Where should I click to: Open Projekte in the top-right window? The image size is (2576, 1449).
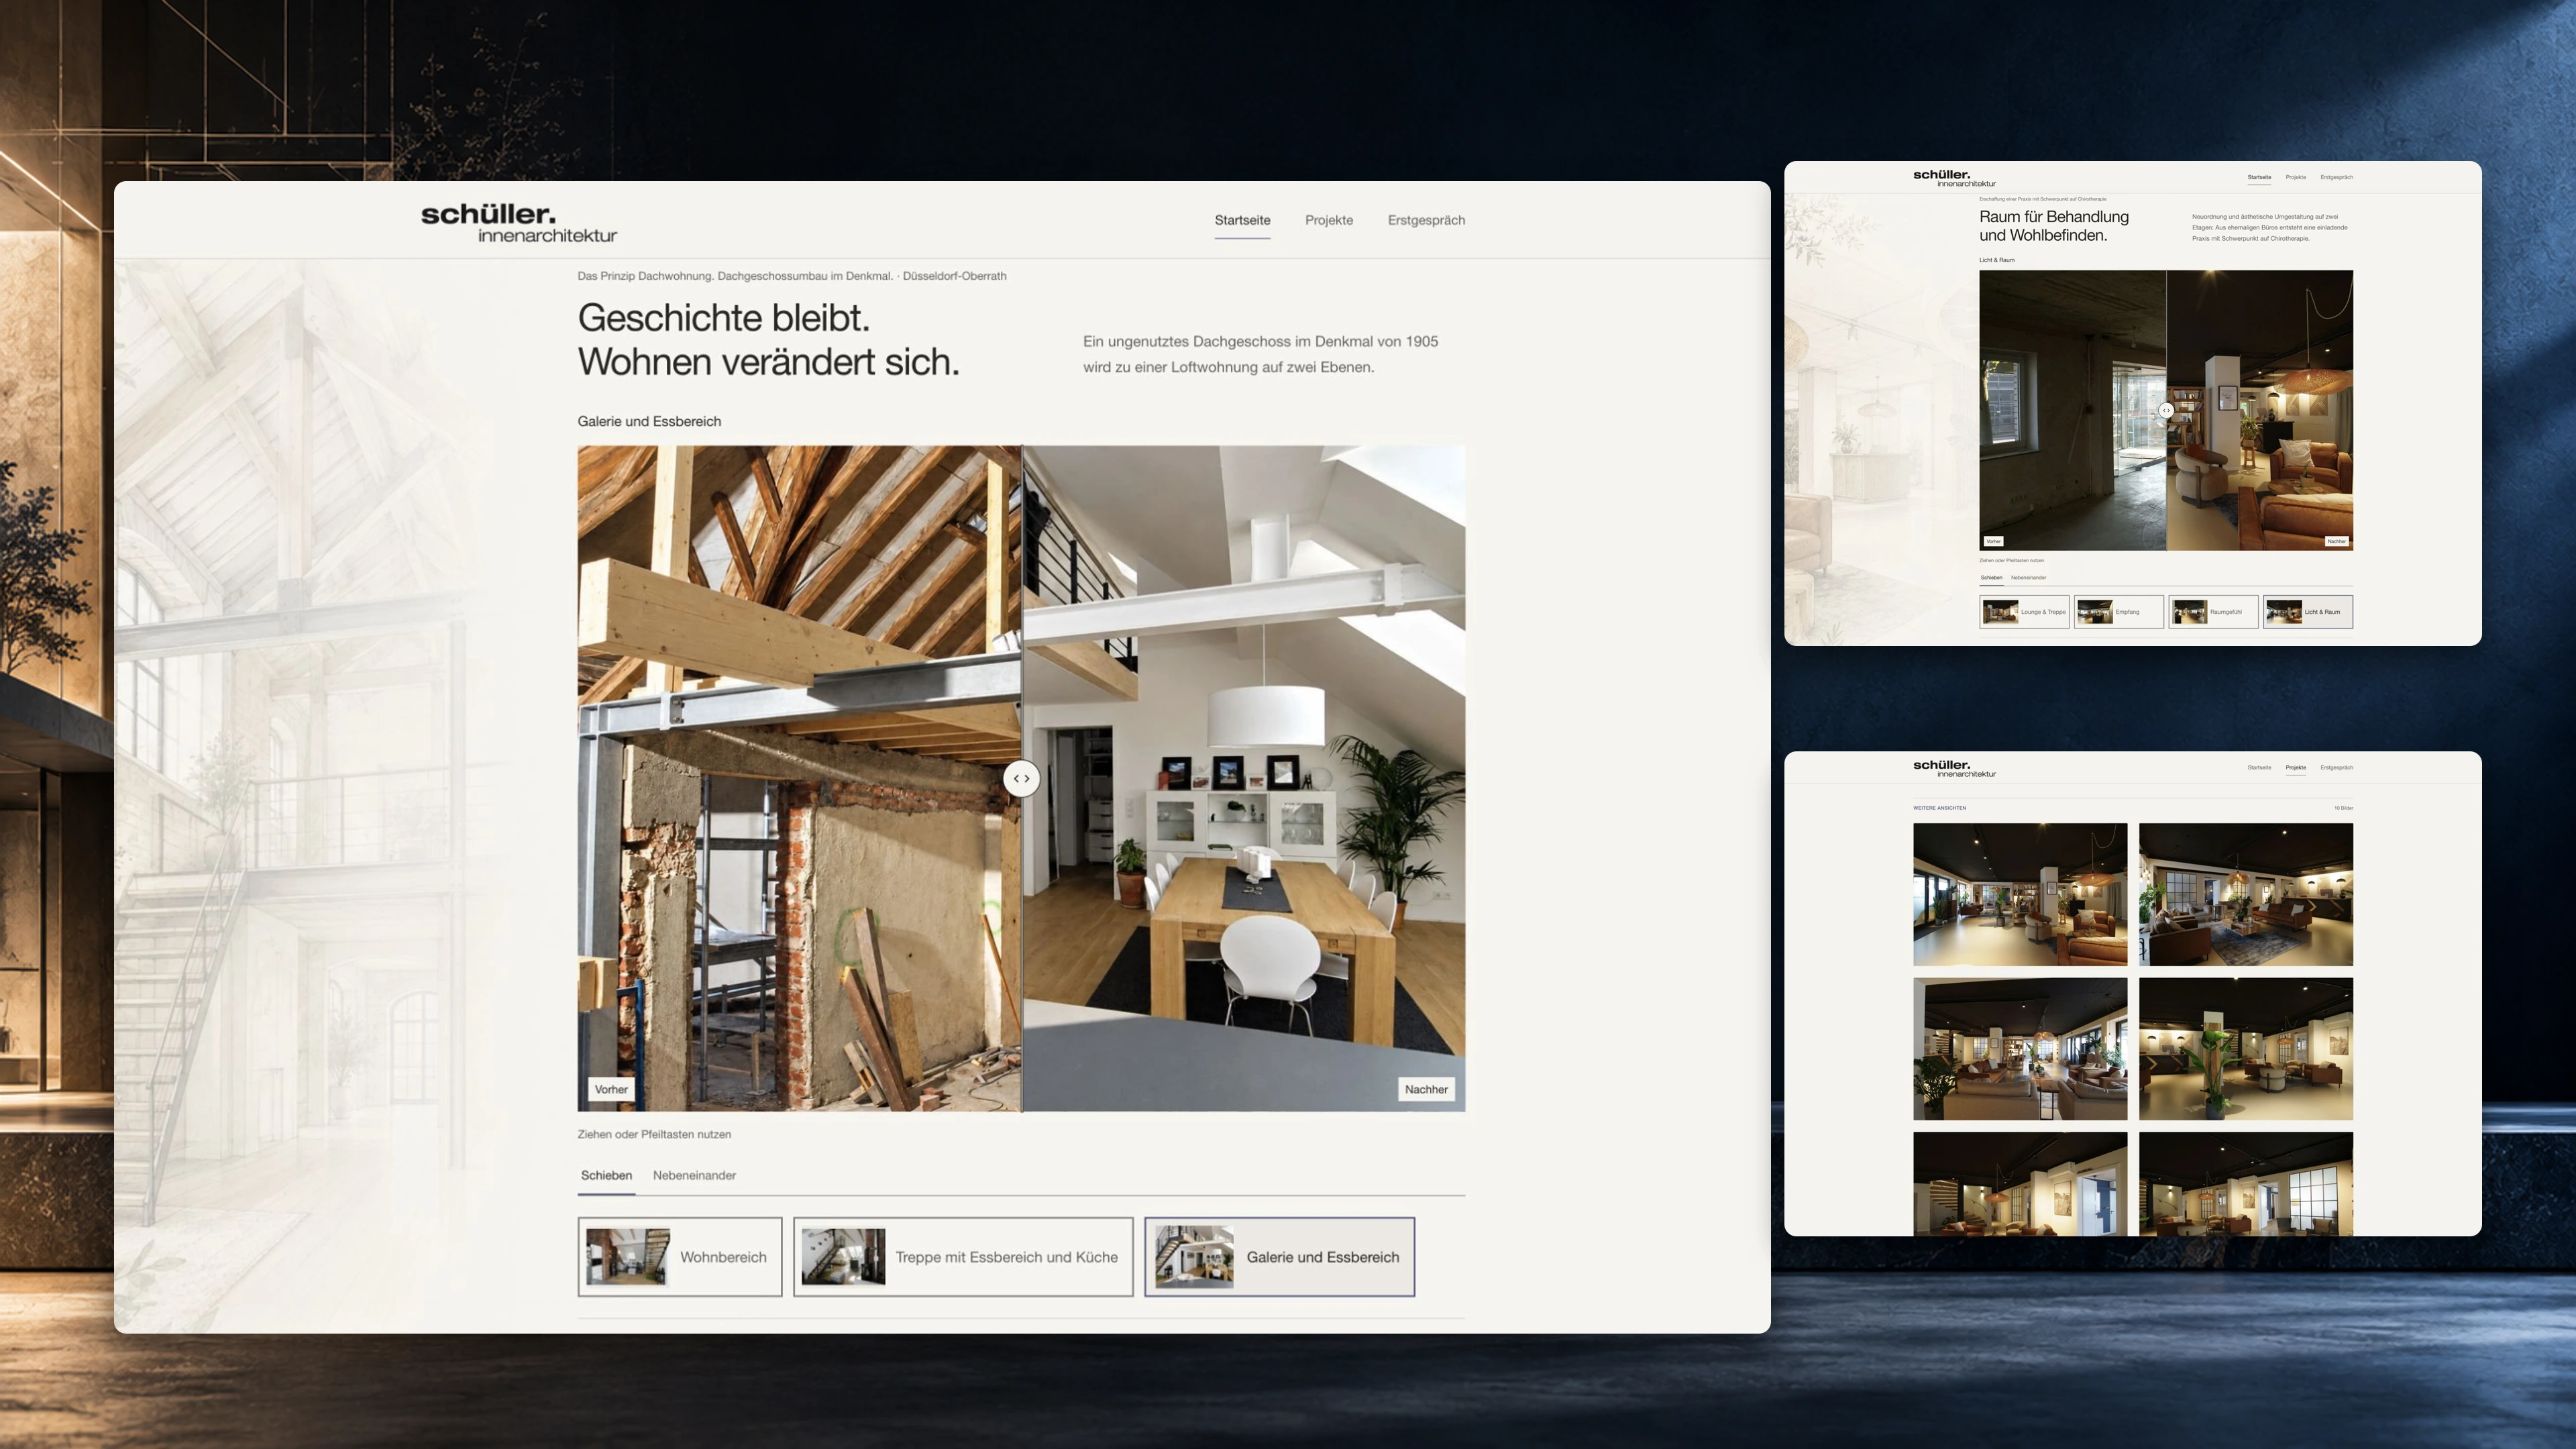(2295, 177)
